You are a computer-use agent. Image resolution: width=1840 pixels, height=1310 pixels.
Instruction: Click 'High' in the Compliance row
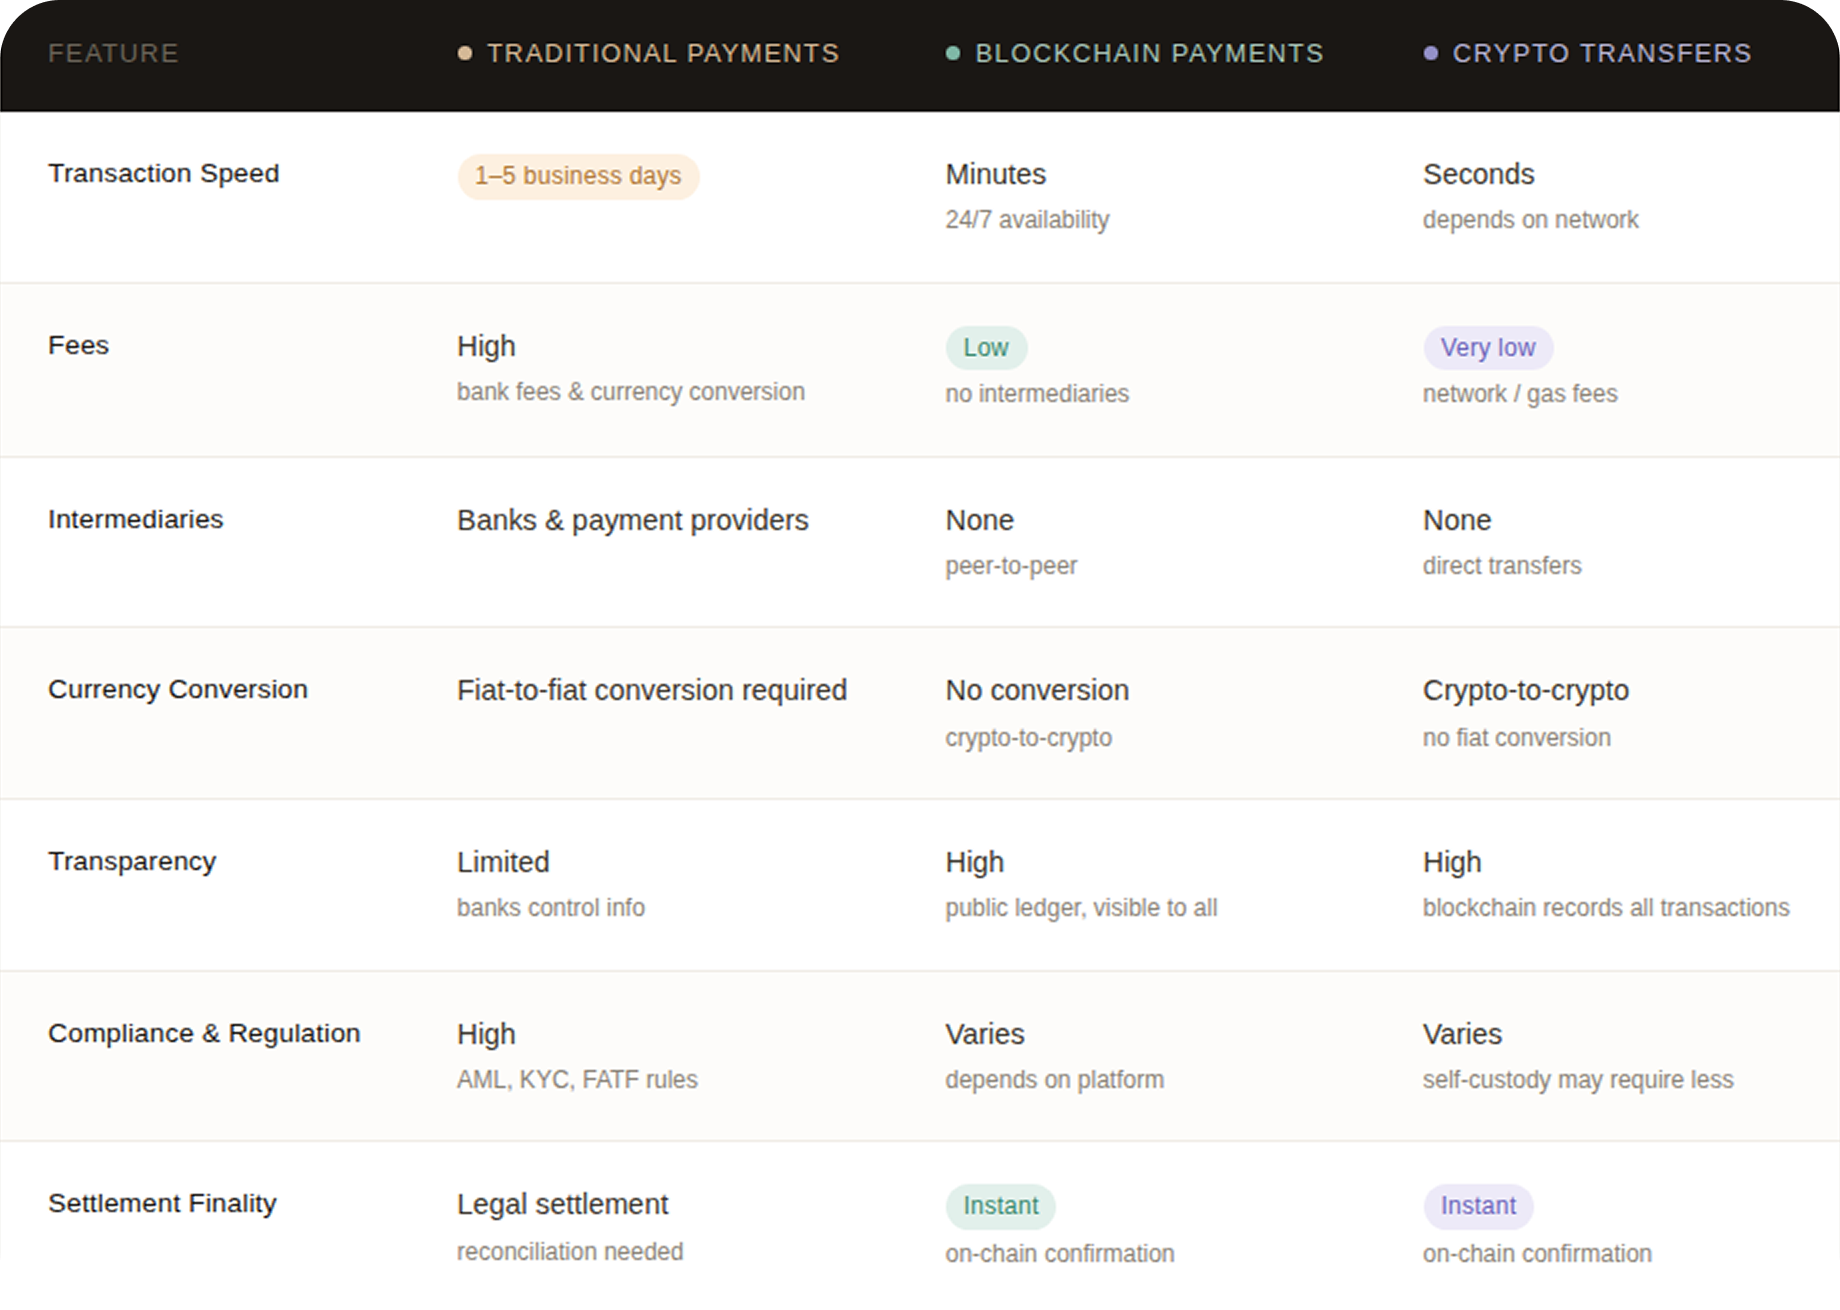coord(486,1034)
